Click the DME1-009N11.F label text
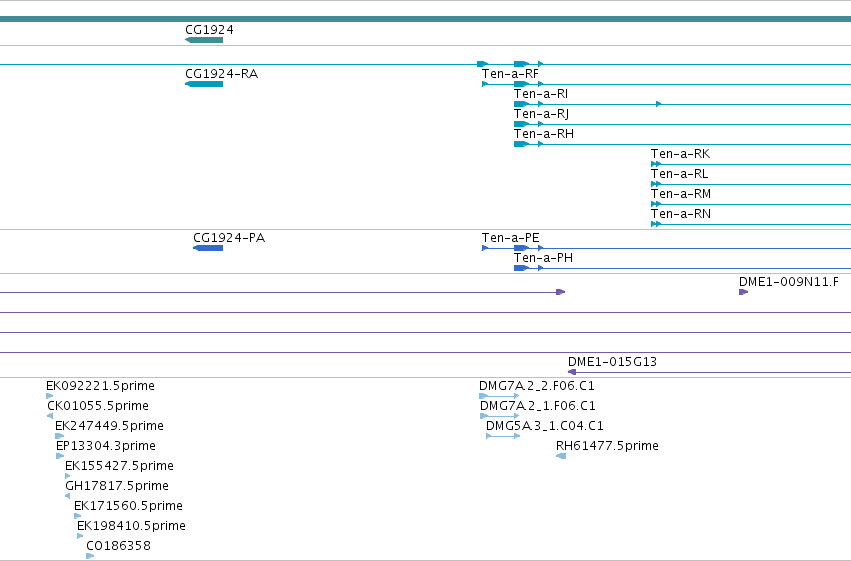Image resolution: width=851 pixels, height=561 pixels. pos(789,282)
